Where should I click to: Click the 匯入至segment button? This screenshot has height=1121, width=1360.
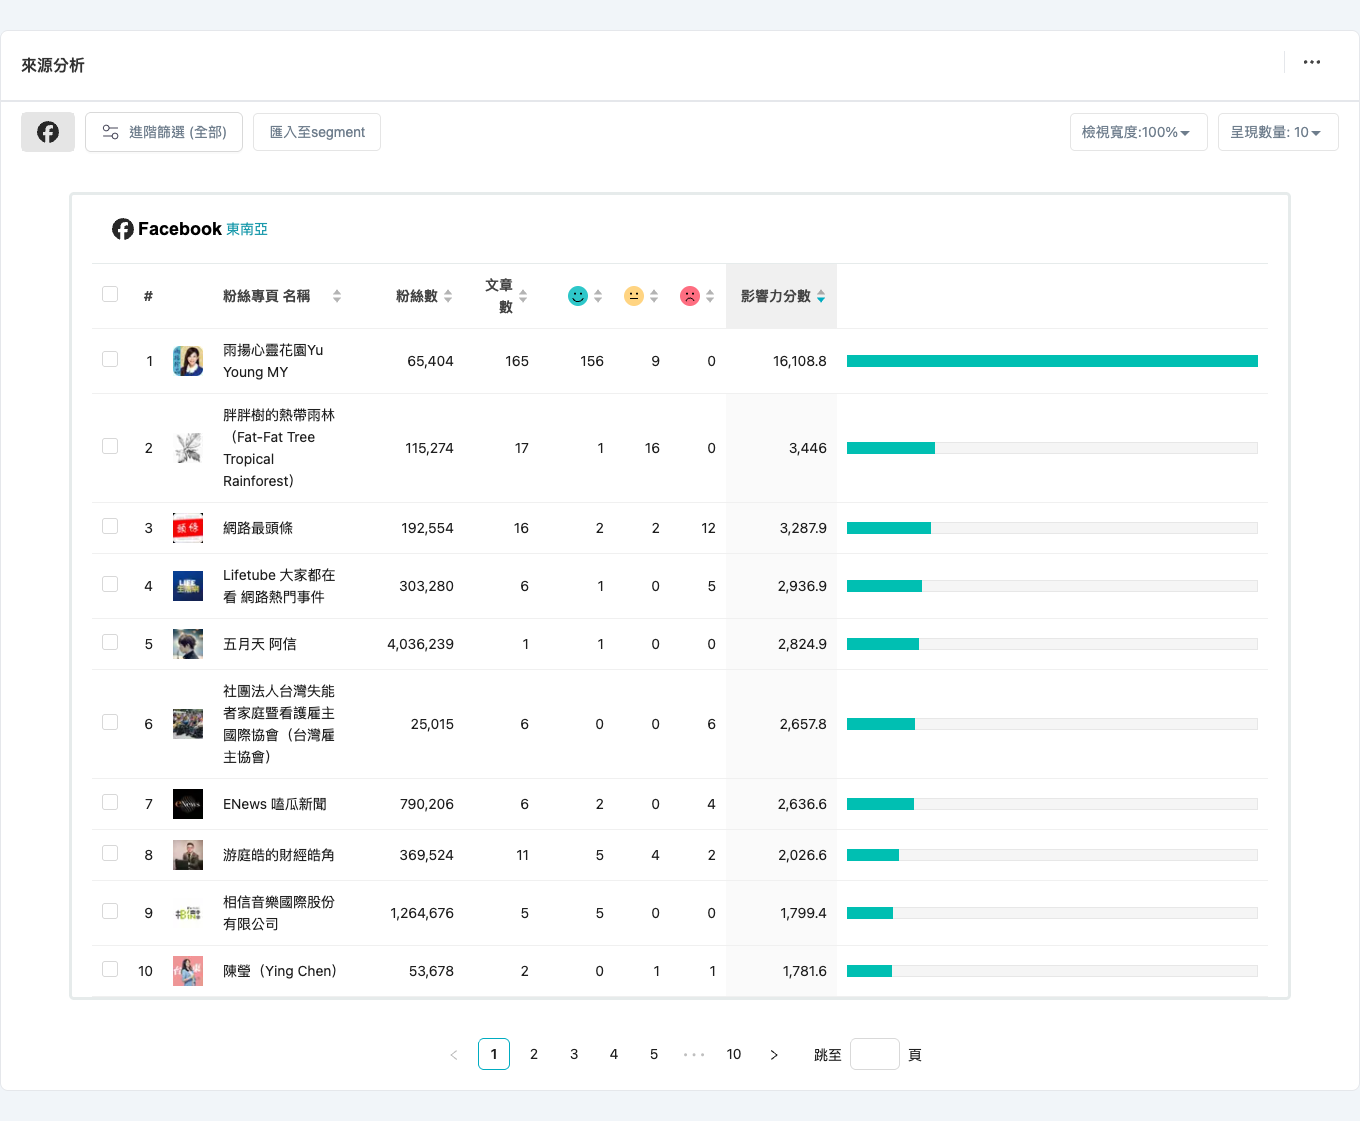point(317,132)
